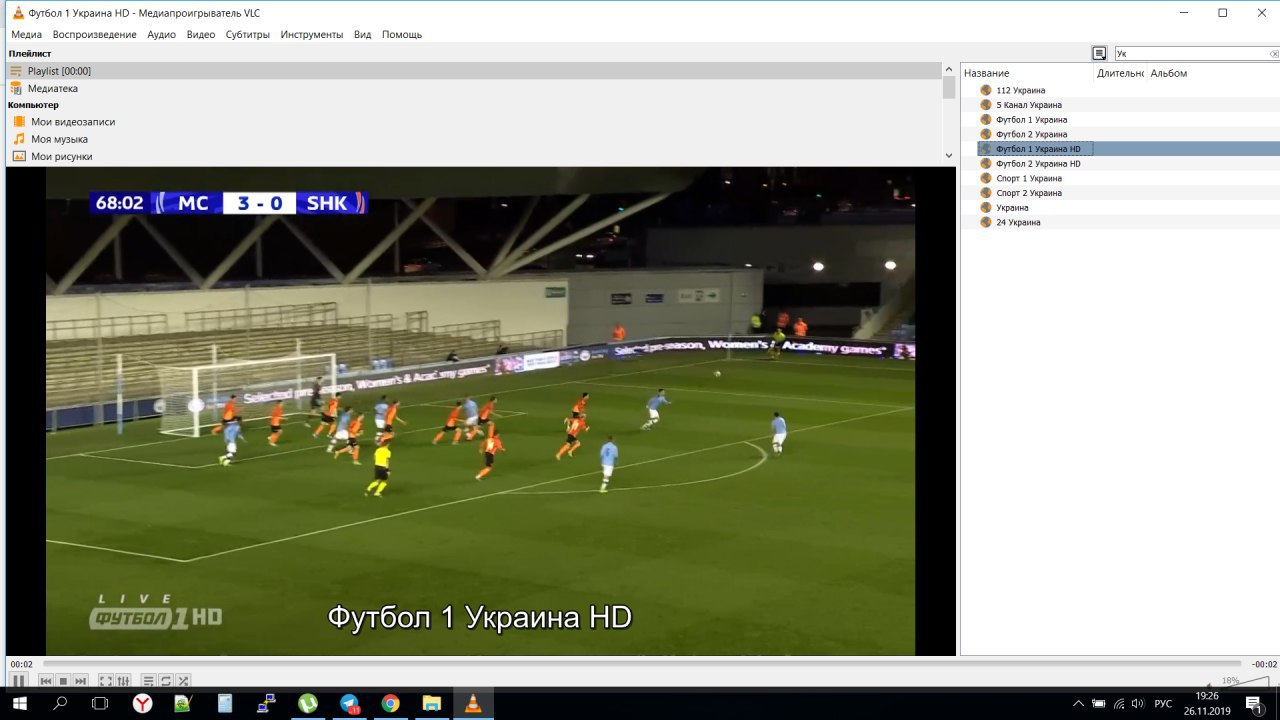Skip to next media item

(x=81, y=681)
